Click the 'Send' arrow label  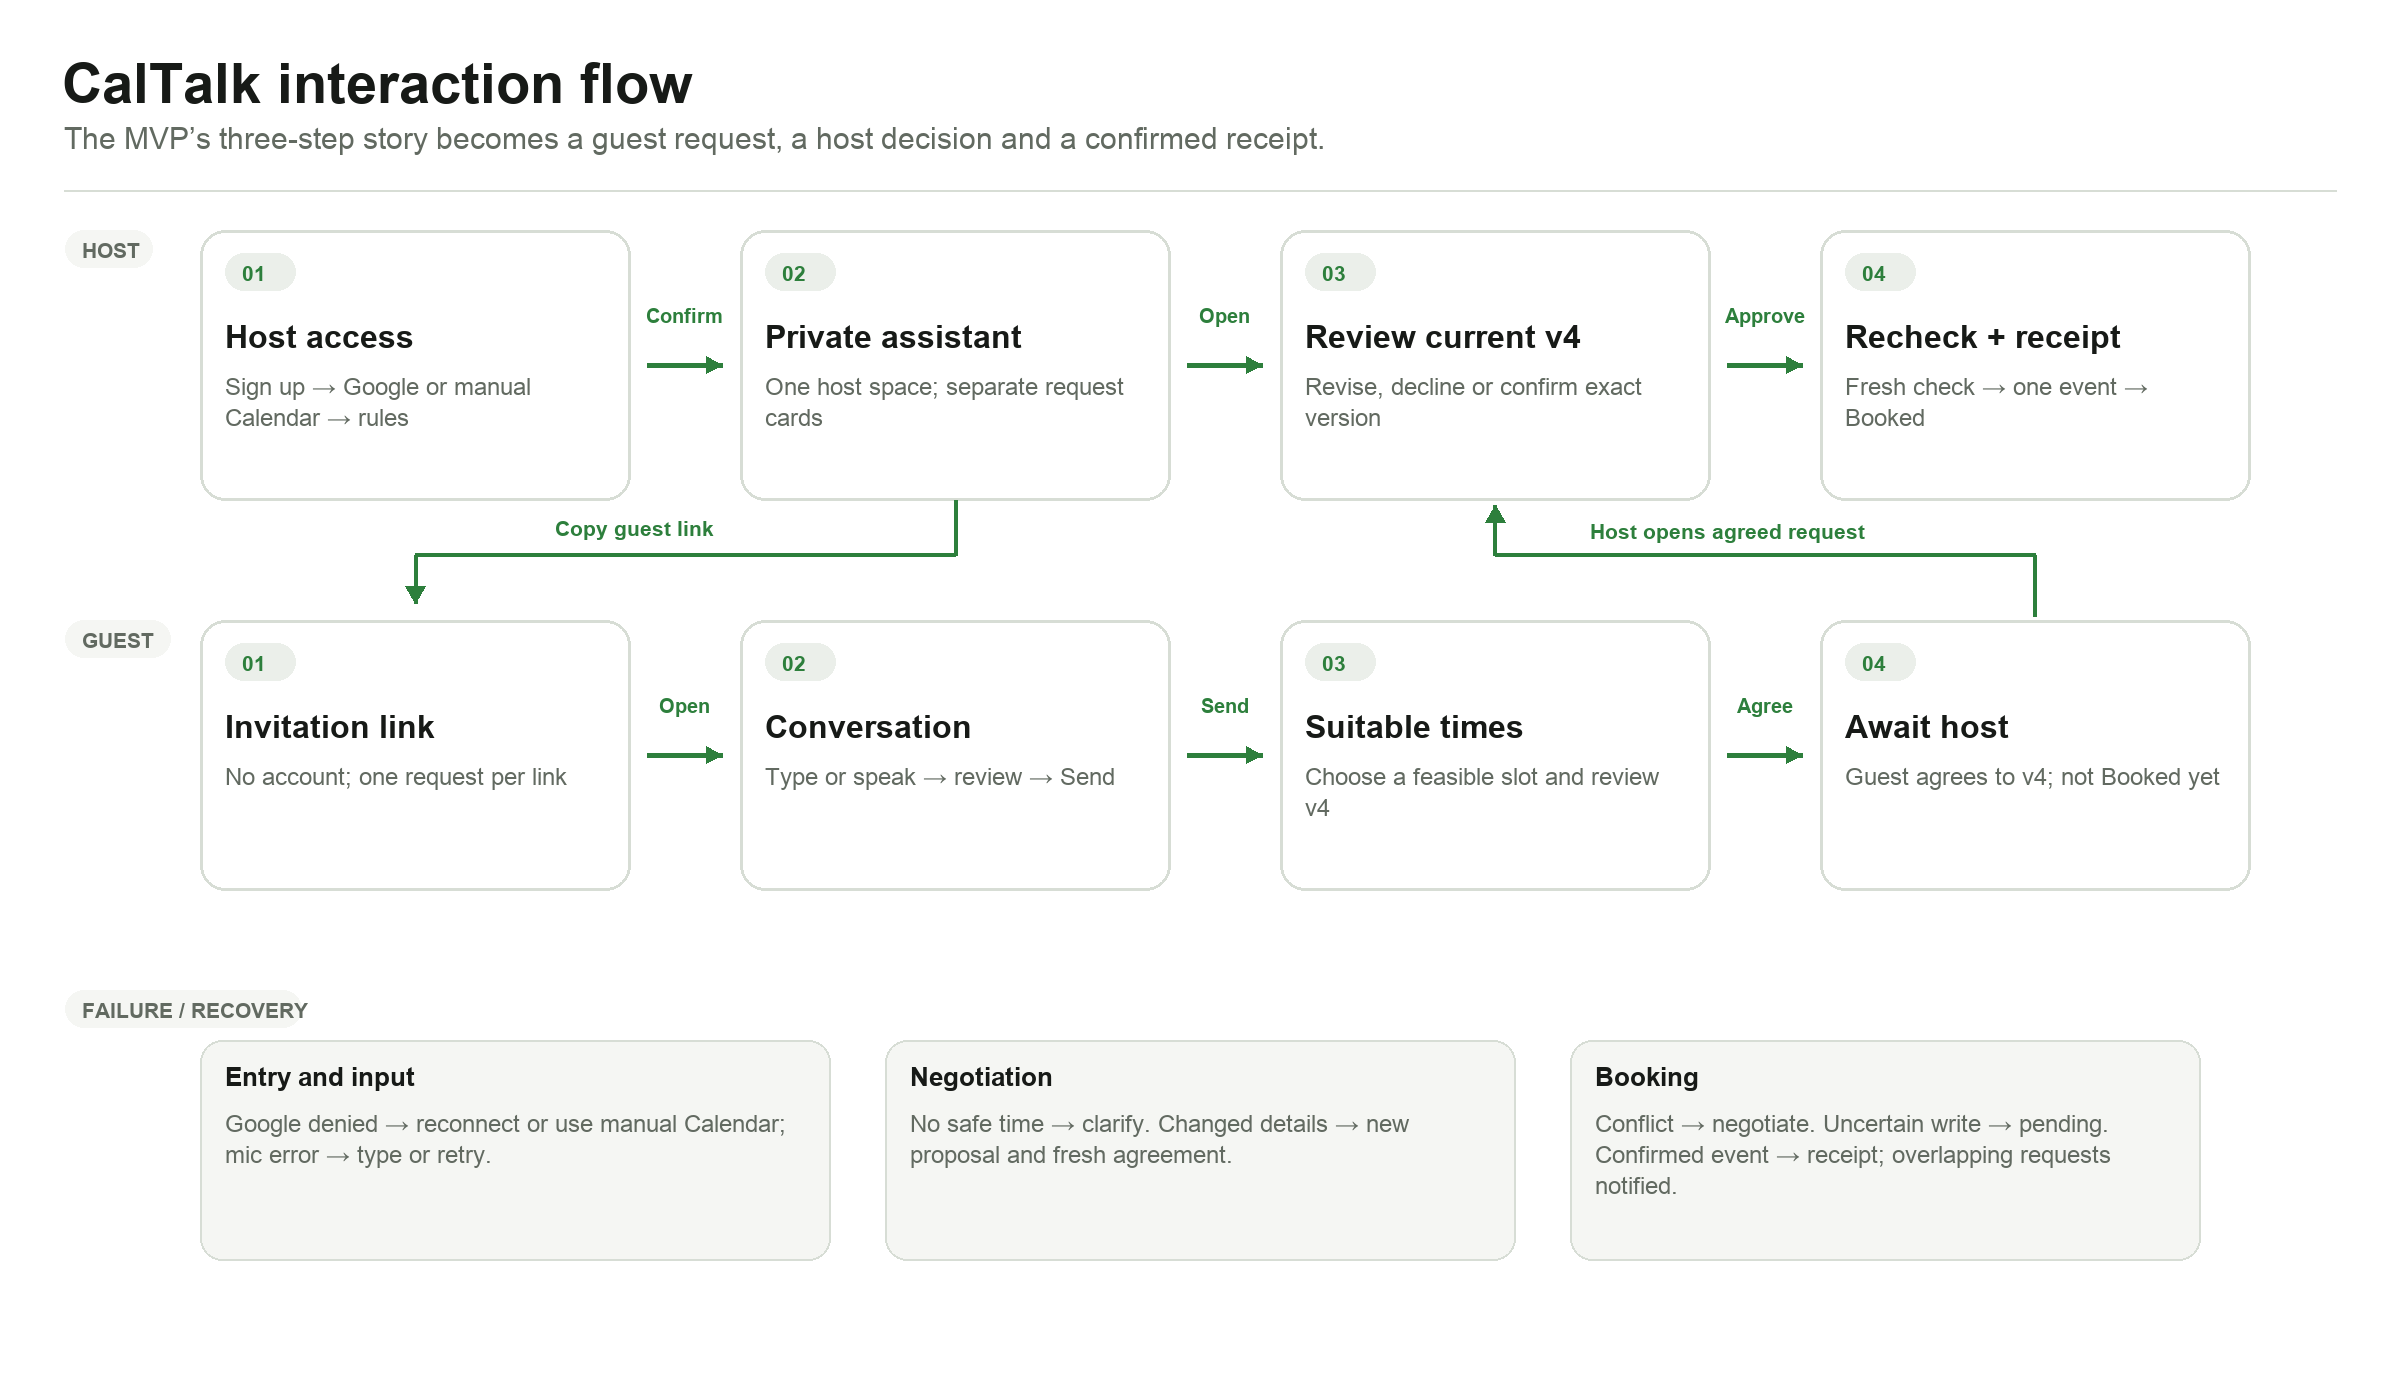[1224, 706]
